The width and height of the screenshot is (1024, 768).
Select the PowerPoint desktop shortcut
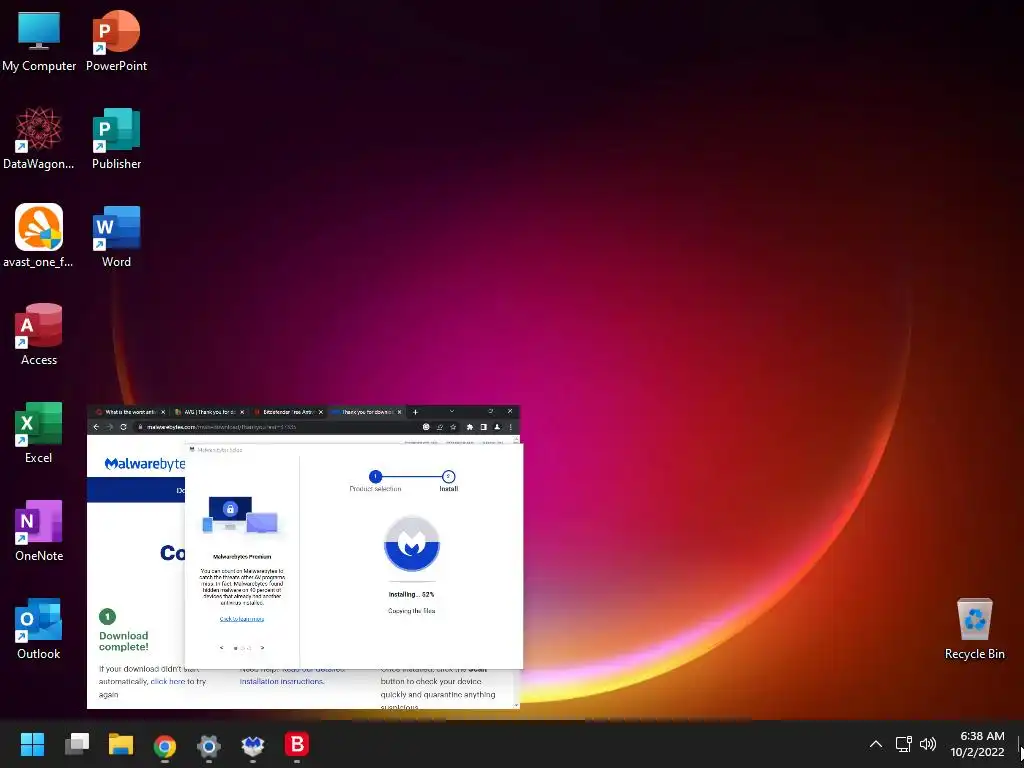116,40
